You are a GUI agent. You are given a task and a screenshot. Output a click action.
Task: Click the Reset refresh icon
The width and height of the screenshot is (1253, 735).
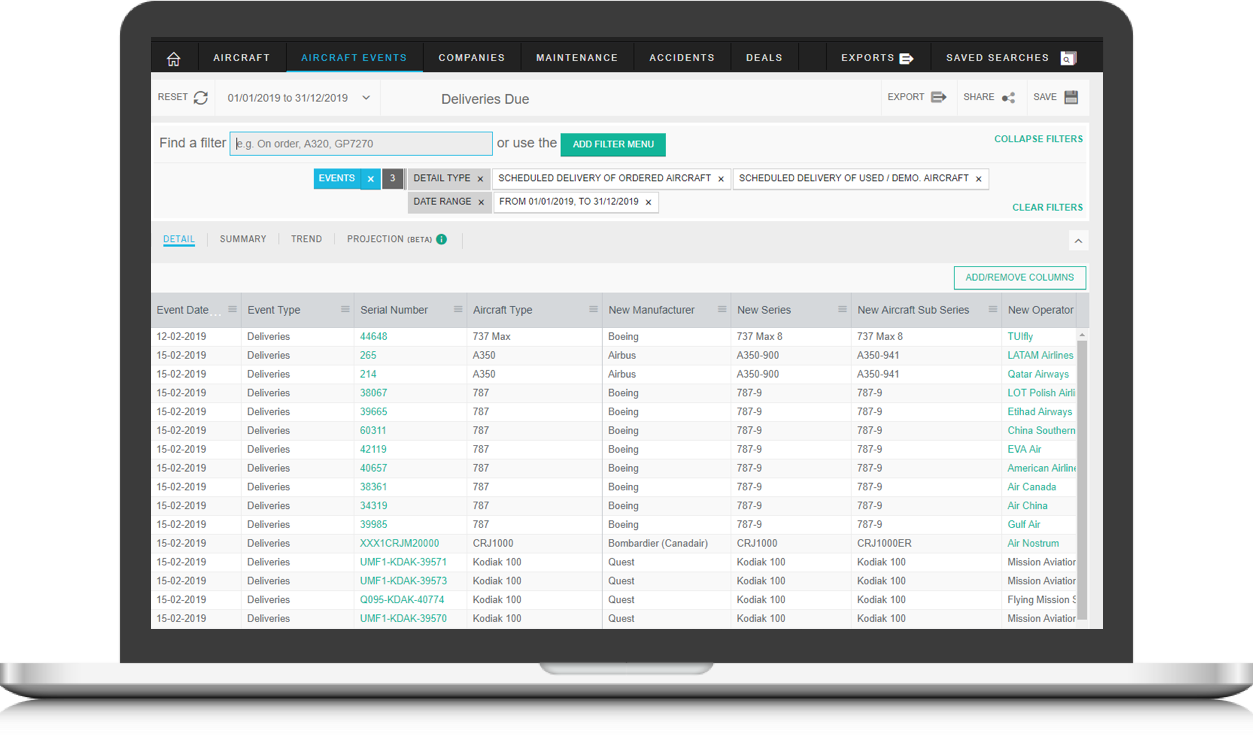[201, 98]
